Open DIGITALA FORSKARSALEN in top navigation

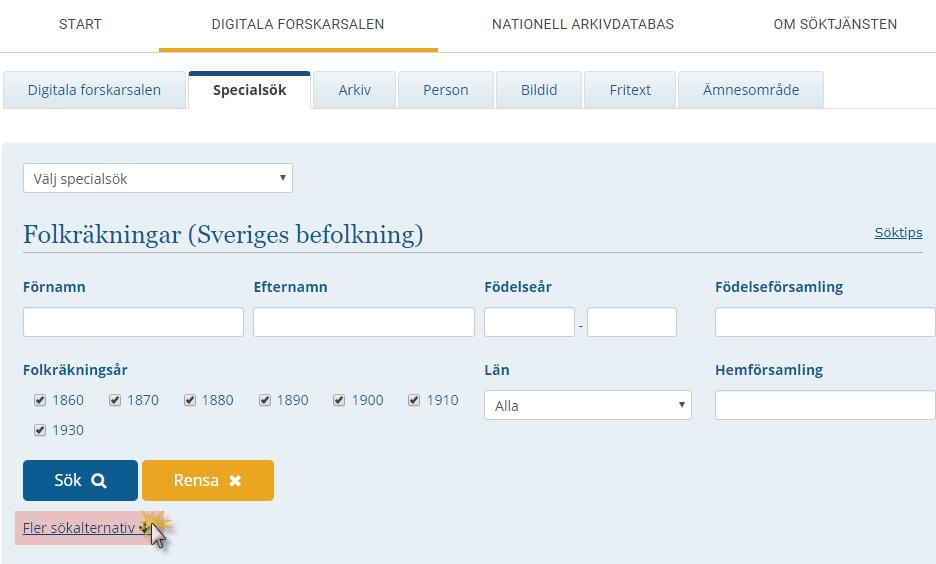298,24
